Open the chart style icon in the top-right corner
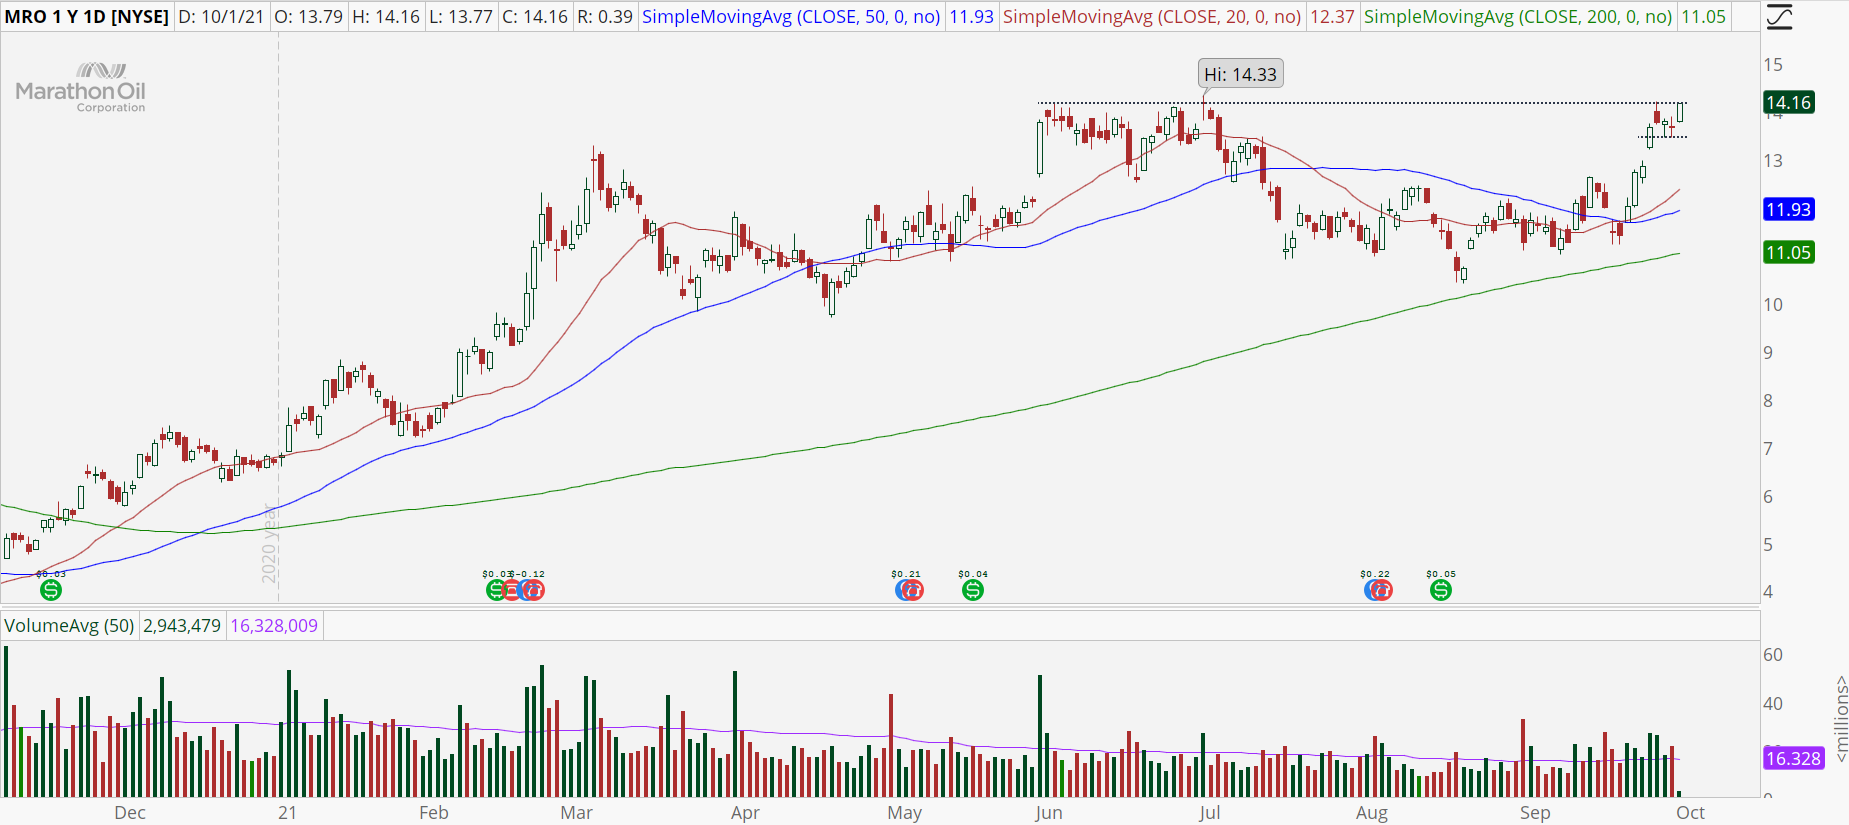The width and height of the screenshot is (1849, 825). click(x=1780, y=17)
